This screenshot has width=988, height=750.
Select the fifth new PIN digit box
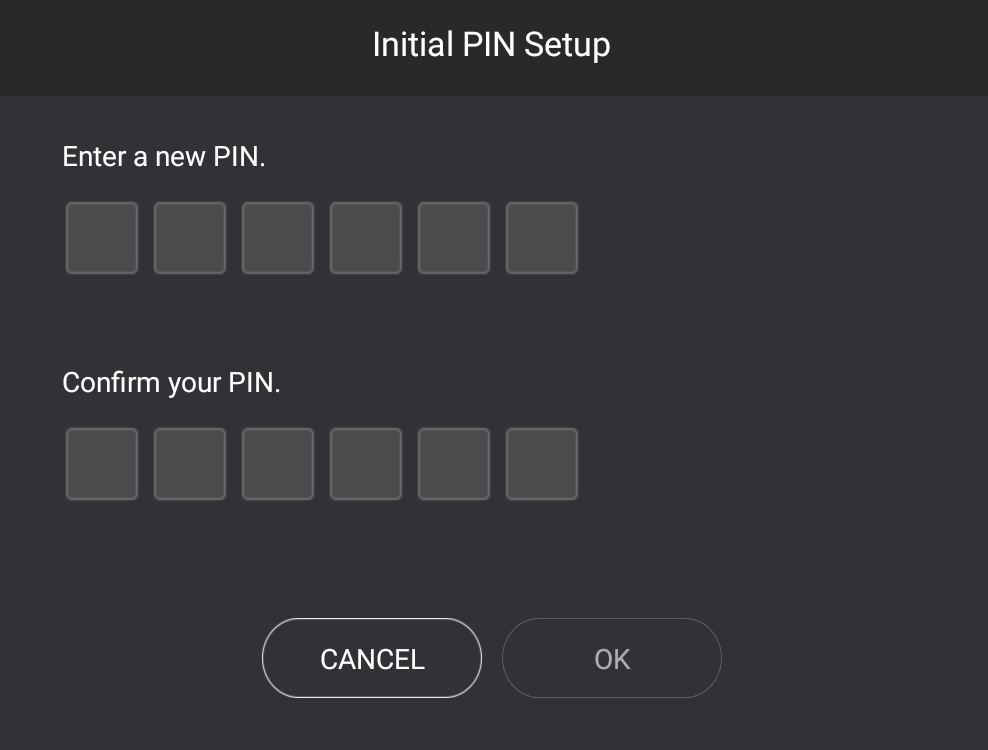(x=454, y=238)
